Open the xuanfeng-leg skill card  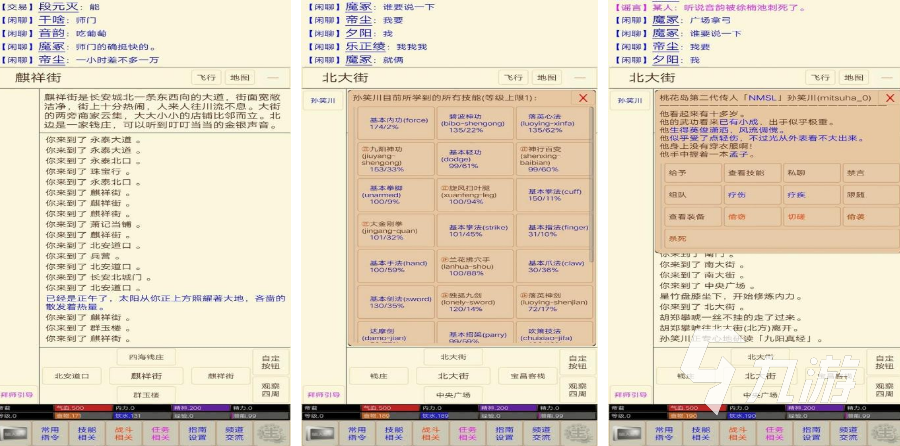click(x=474, y=195)
